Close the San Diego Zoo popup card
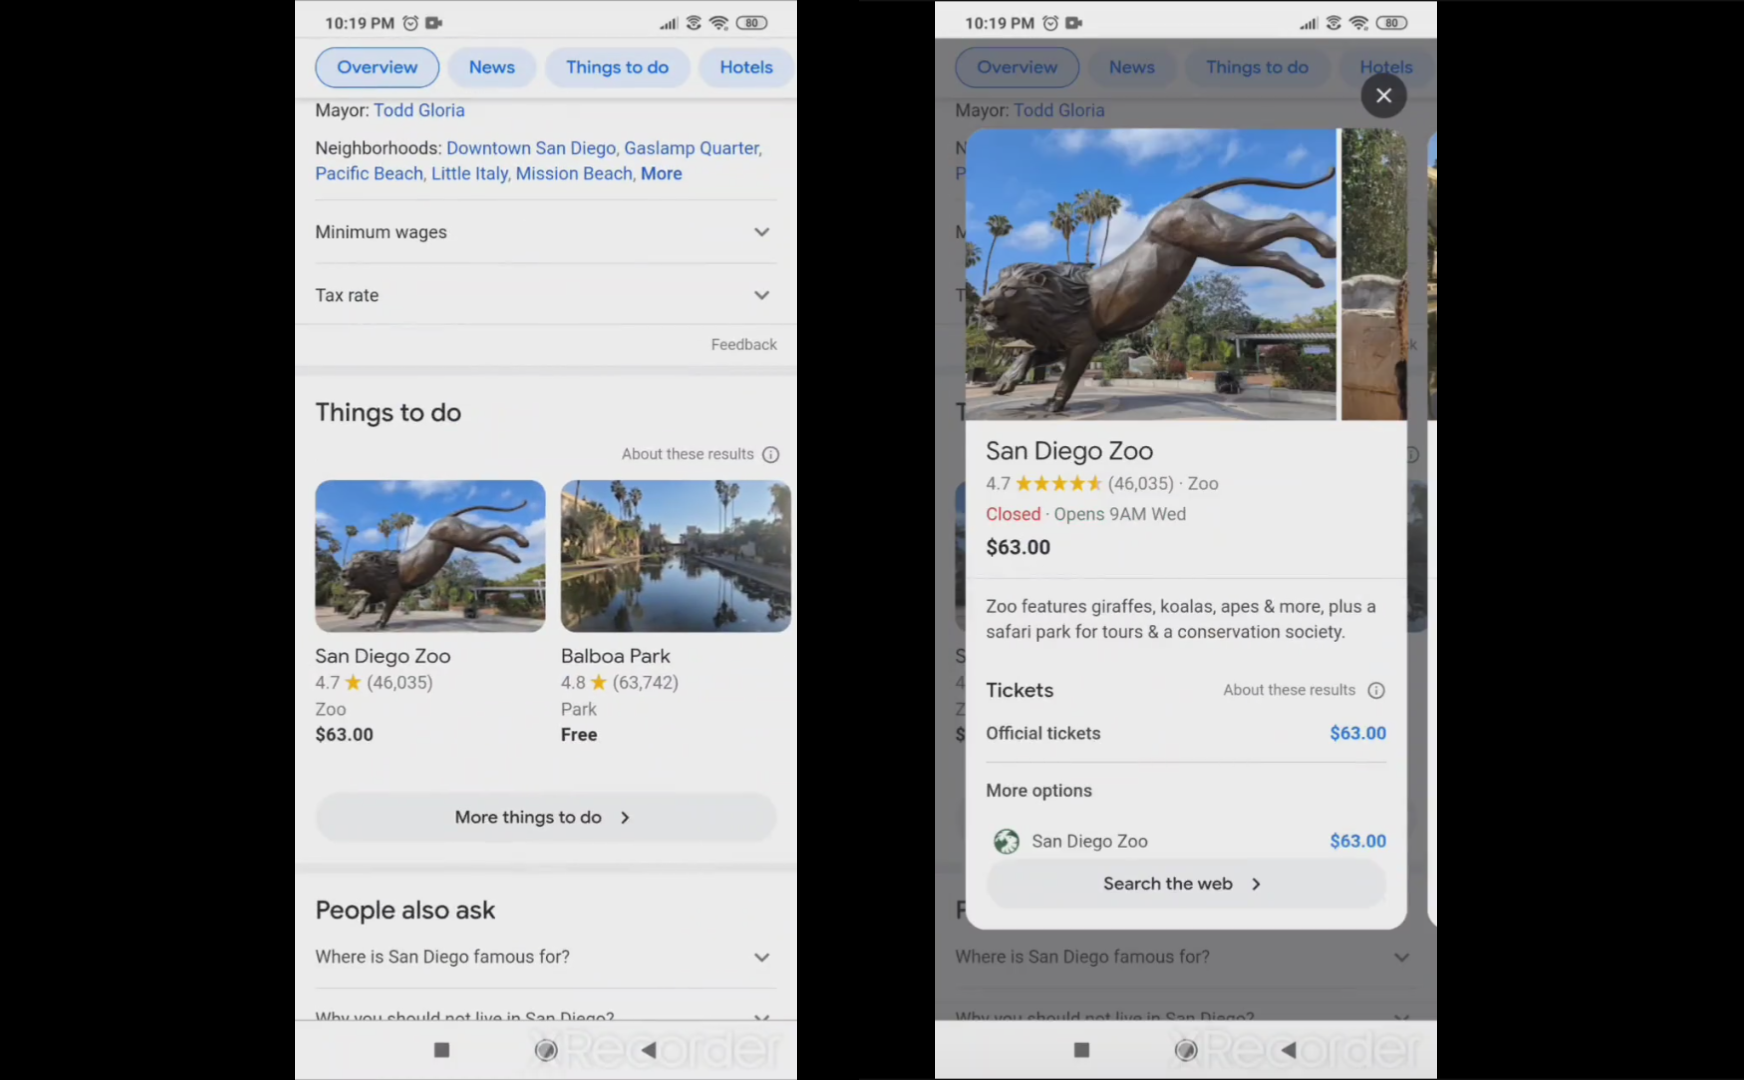The image size is (1744, 1080). click(1384, 96)
